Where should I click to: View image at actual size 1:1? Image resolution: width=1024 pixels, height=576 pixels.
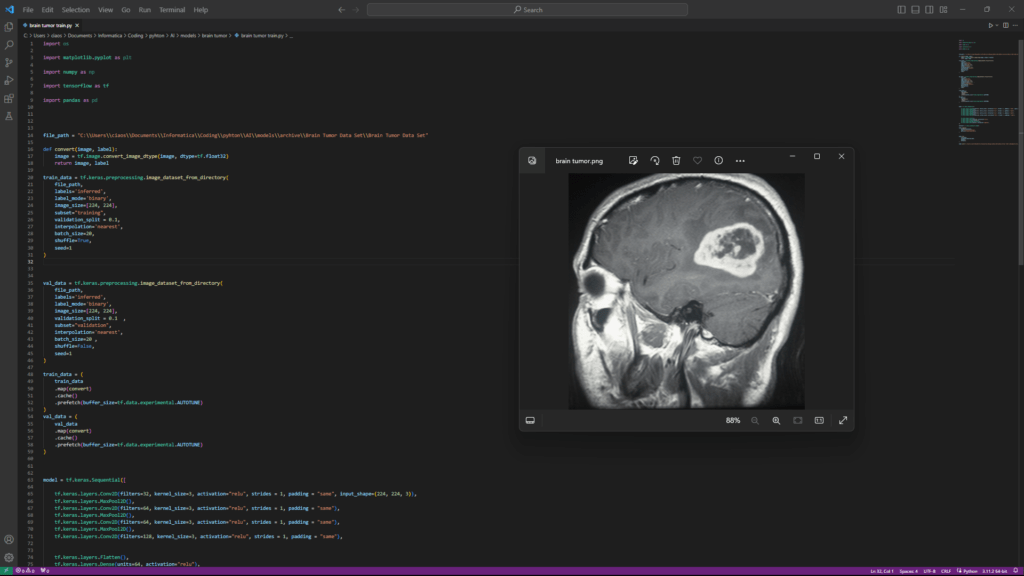tap(819, 421)
